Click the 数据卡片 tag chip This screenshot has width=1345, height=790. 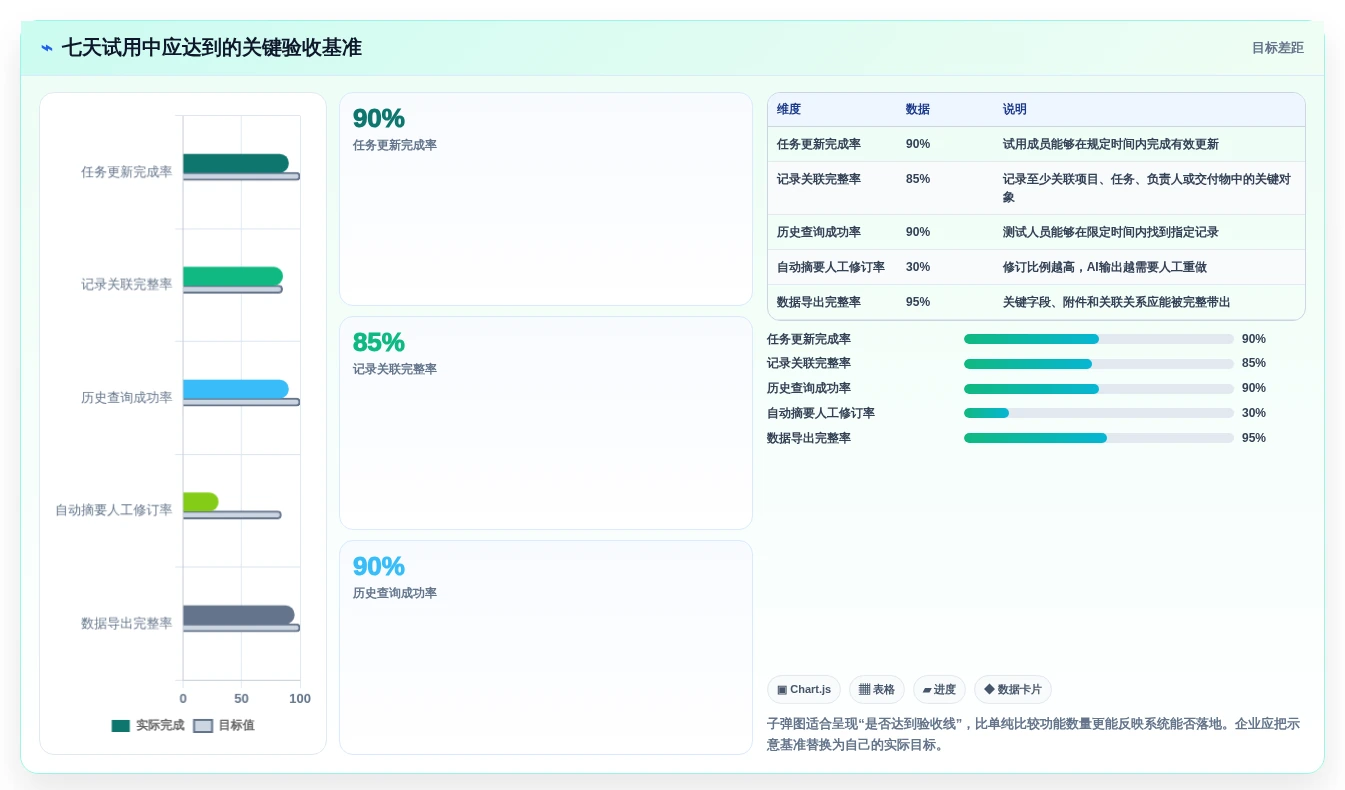1013,690
